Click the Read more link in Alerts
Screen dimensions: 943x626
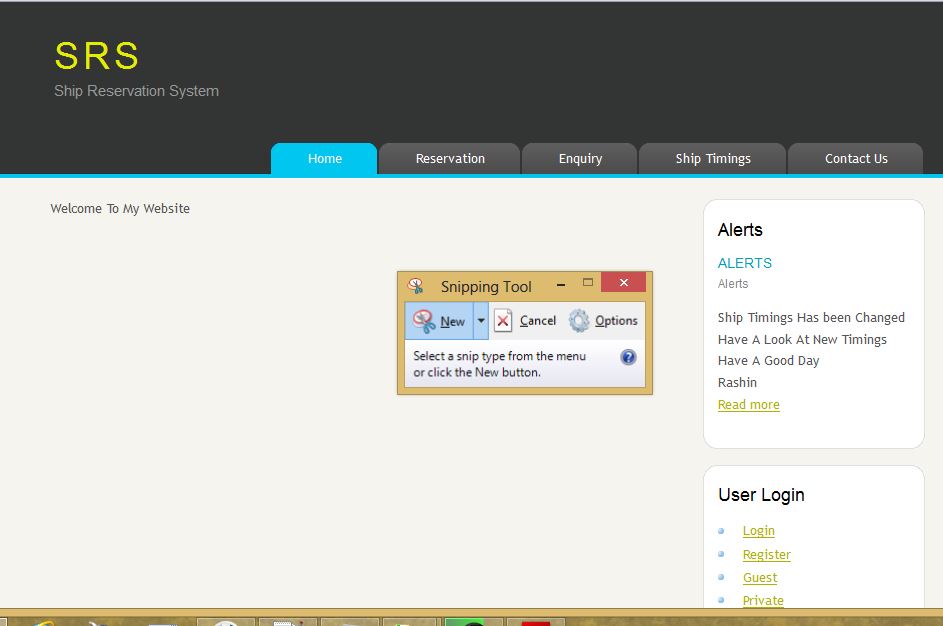[x=748, y=405]
